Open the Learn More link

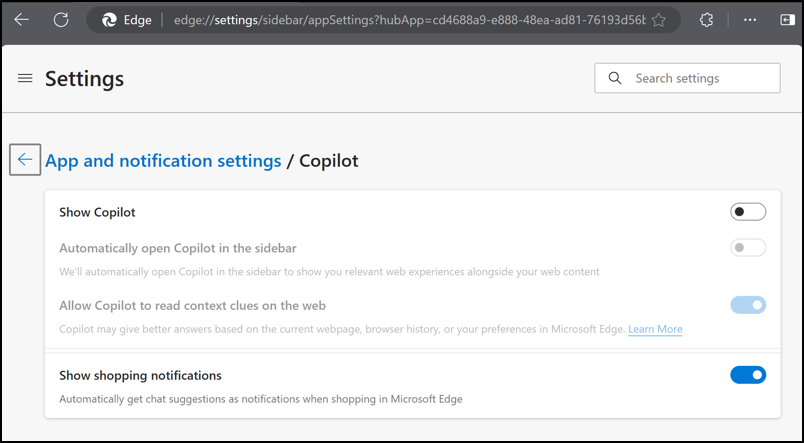655,329
